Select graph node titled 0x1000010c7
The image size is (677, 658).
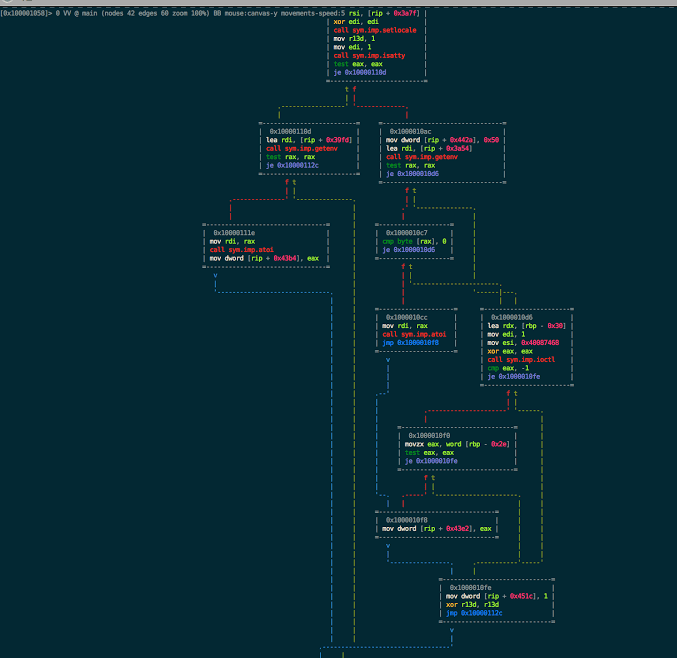[407, 232]
